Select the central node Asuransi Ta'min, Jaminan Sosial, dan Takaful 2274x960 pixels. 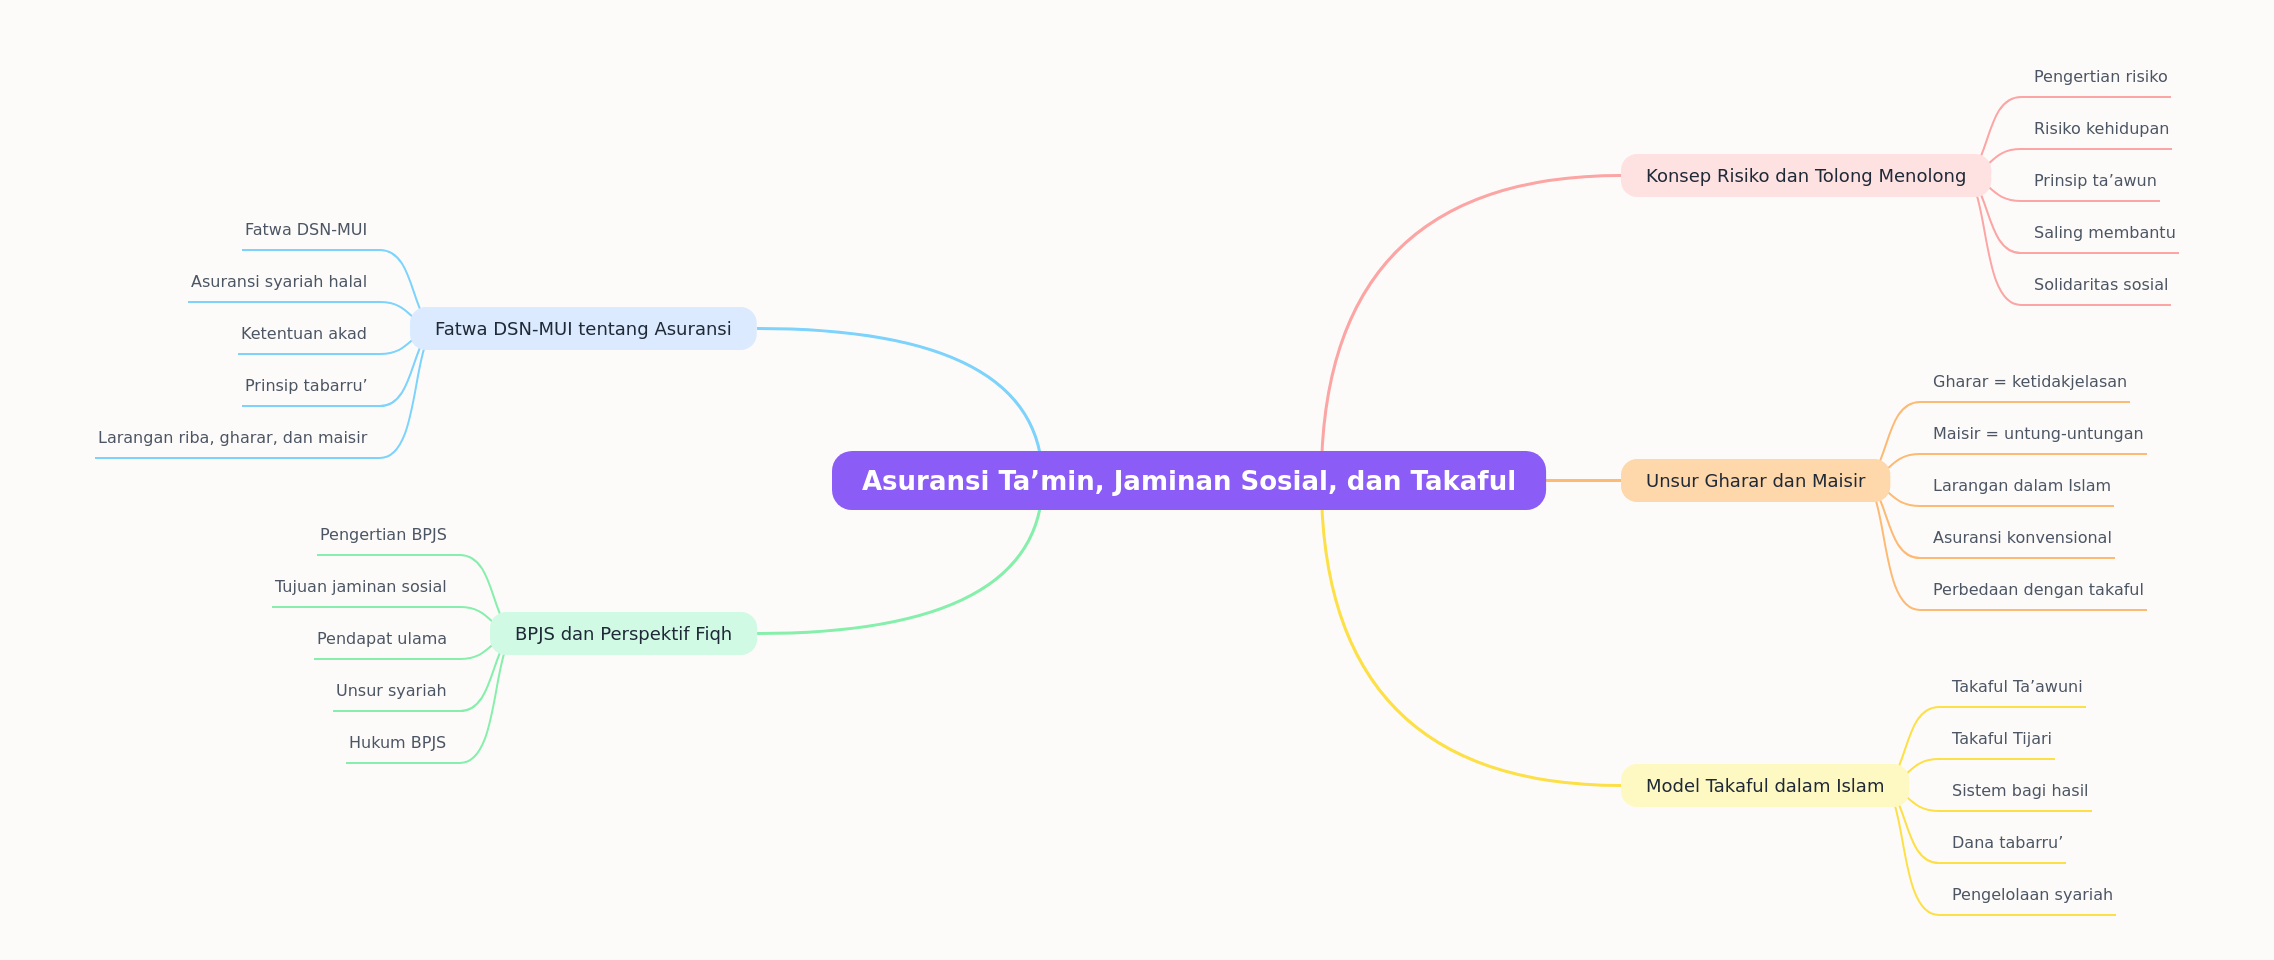tap(1189, 481)
